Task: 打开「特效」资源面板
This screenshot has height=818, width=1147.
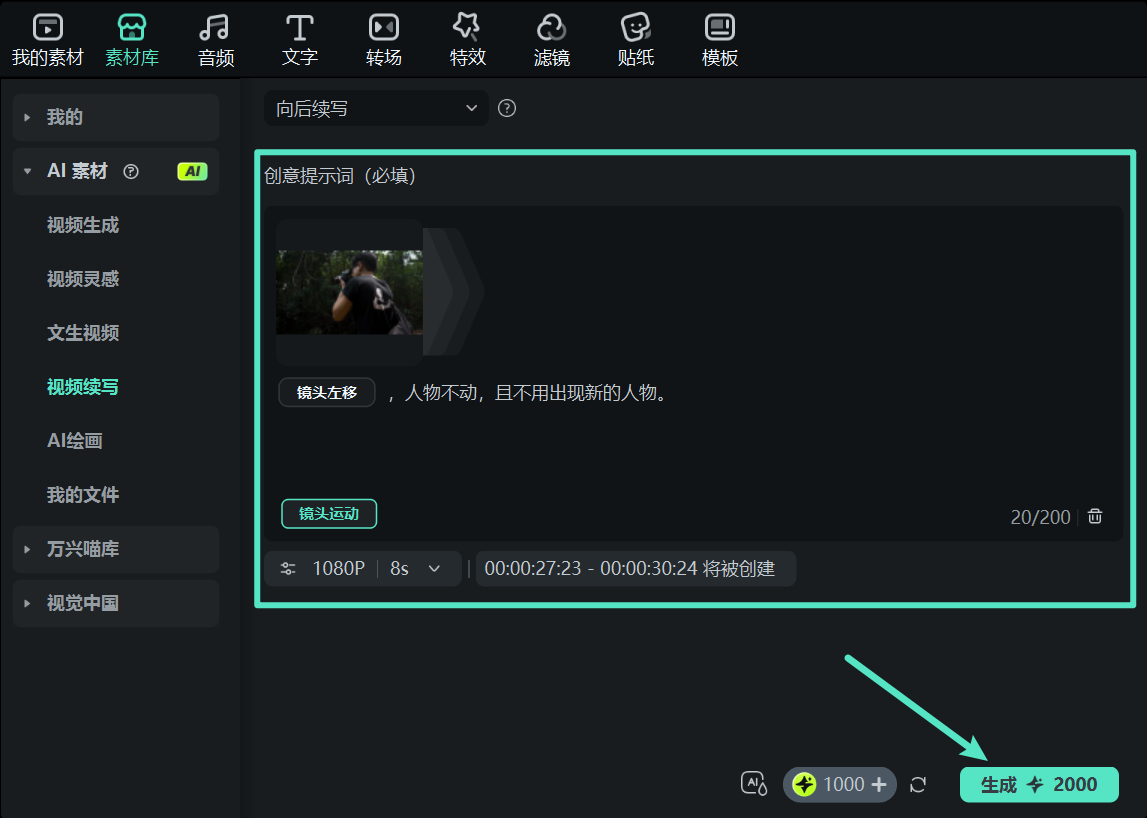Action: 467,38
